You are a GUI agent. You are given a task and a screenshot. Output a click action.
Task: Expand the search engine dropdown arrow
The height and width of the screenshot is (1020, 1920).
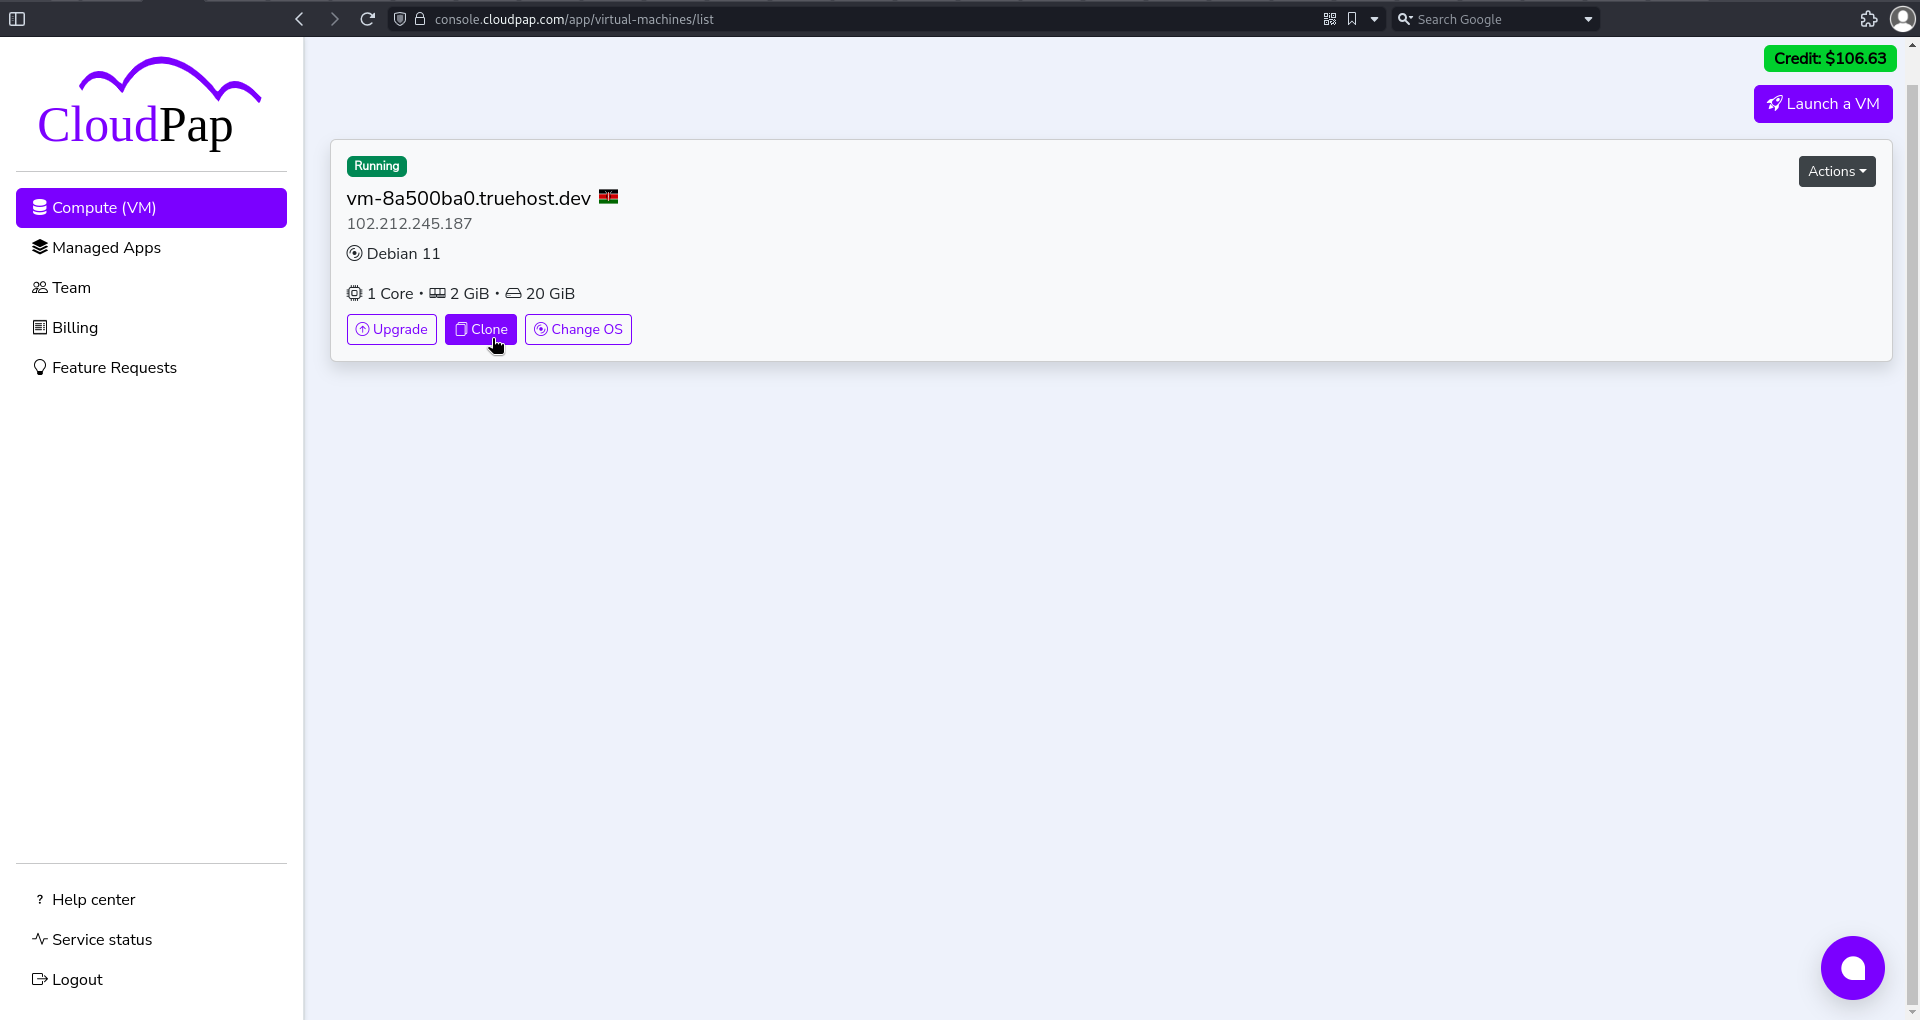pos(1588,18)
